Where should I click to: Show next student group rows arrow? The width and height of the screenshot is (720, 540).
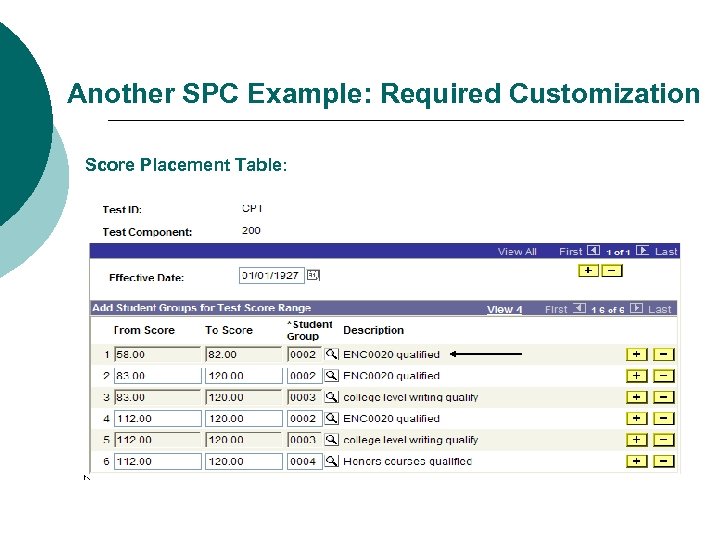point(636,309)
